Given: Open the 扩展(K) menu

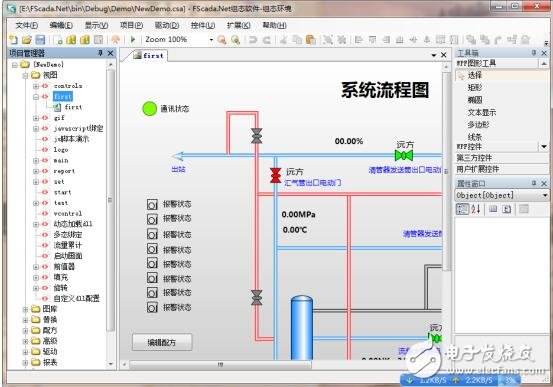Looking at the screenshot, I should click(x=239, y=25).
